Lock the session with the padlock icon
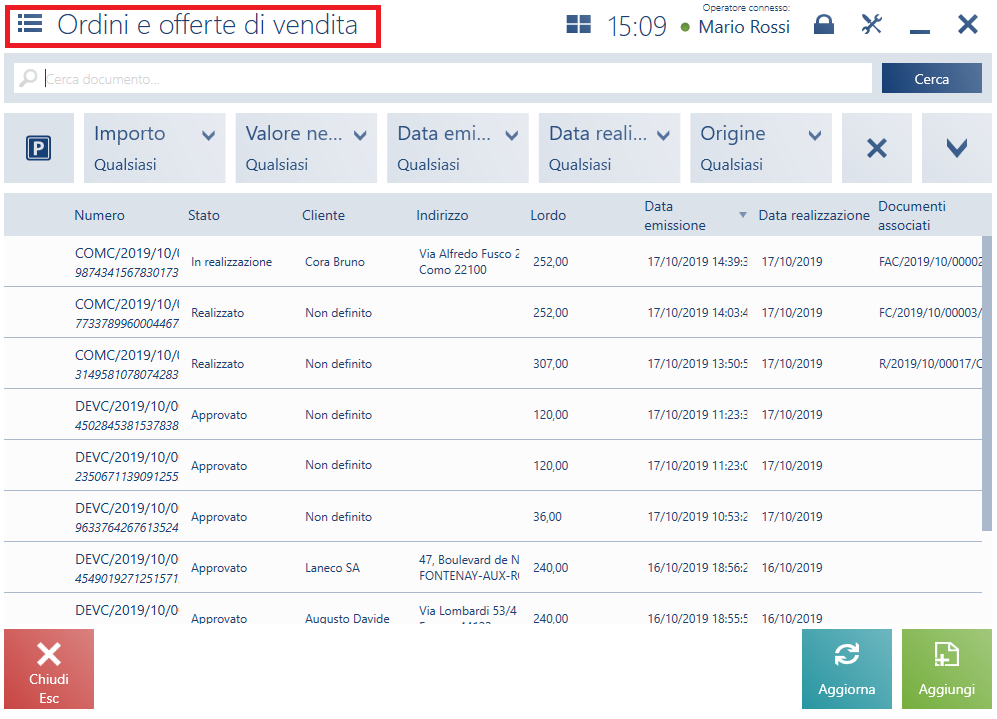The height and width of the screenshot is (719, 997). 823,25
